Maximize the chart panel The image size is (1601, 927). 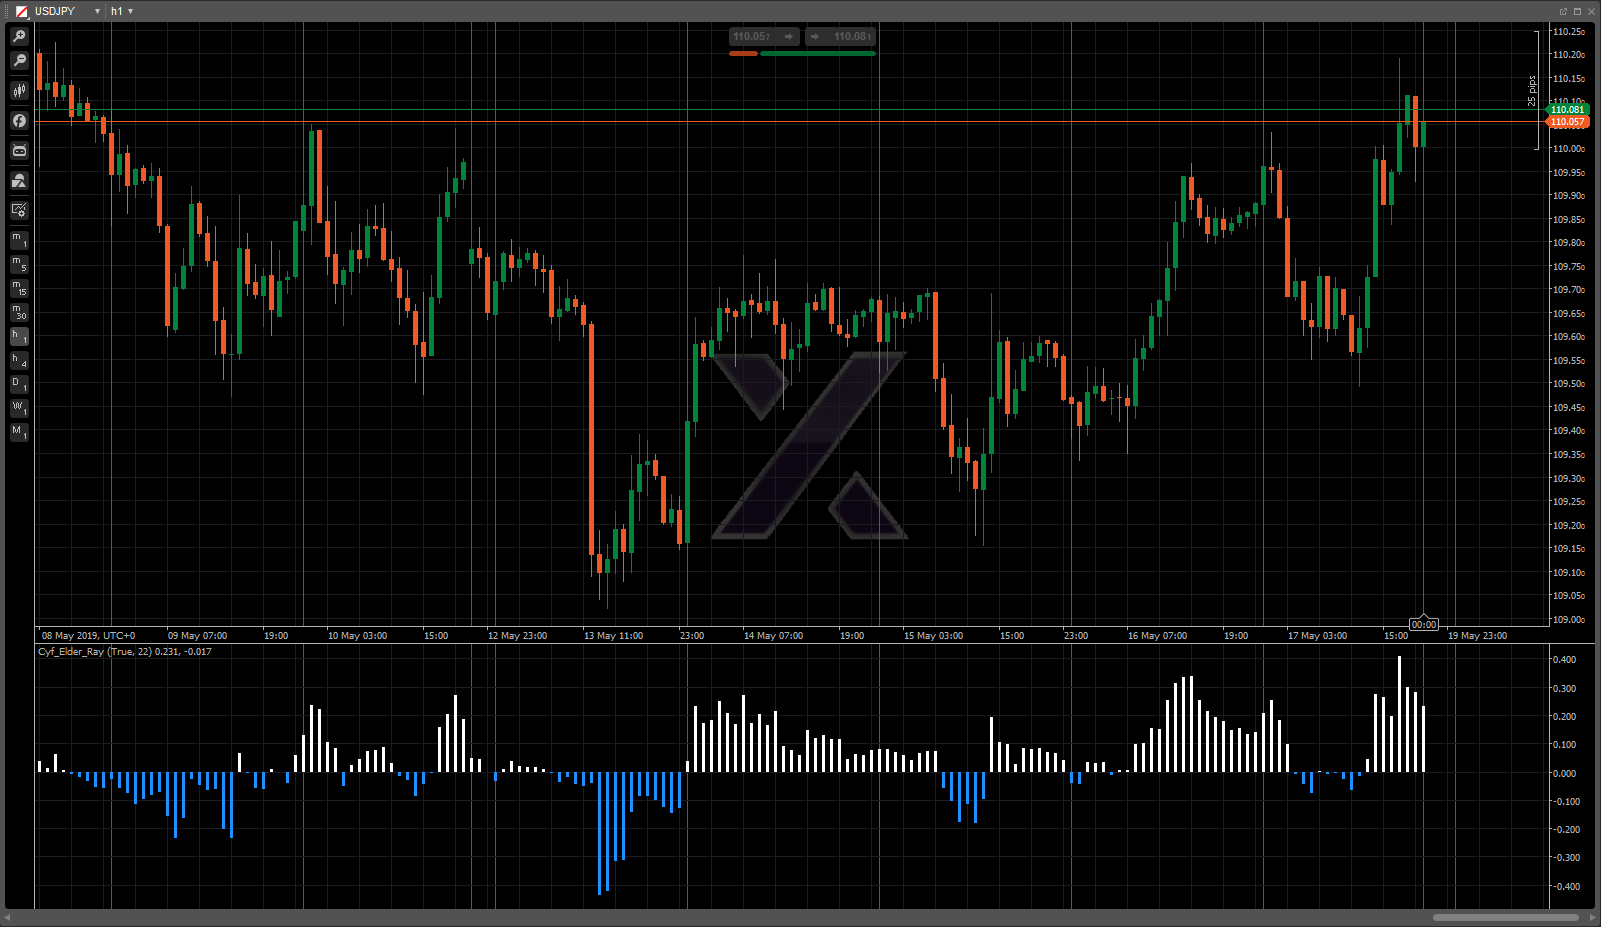click(x=1577, y=11)
